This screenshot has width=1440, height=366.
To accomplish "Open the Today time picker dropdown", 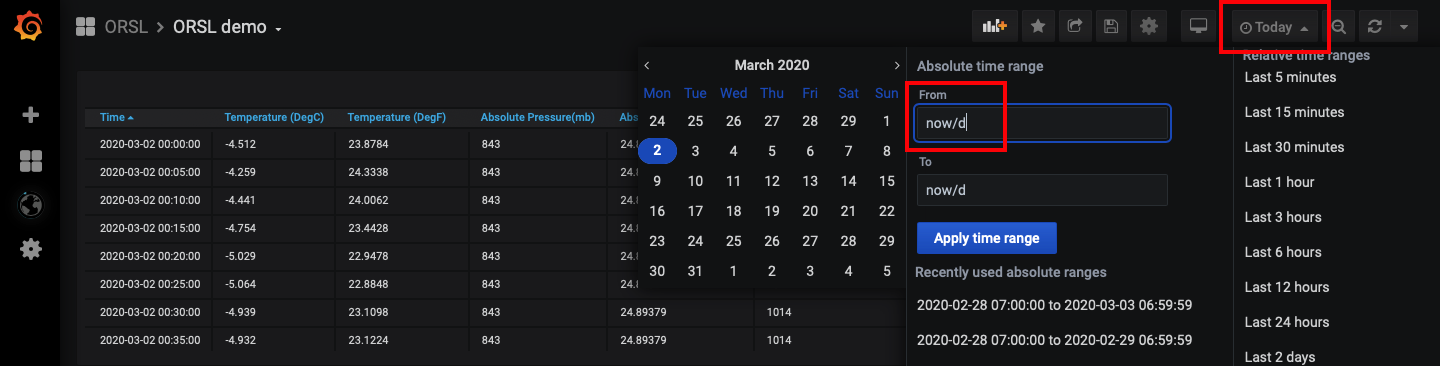I will [x=1275, y=27].
